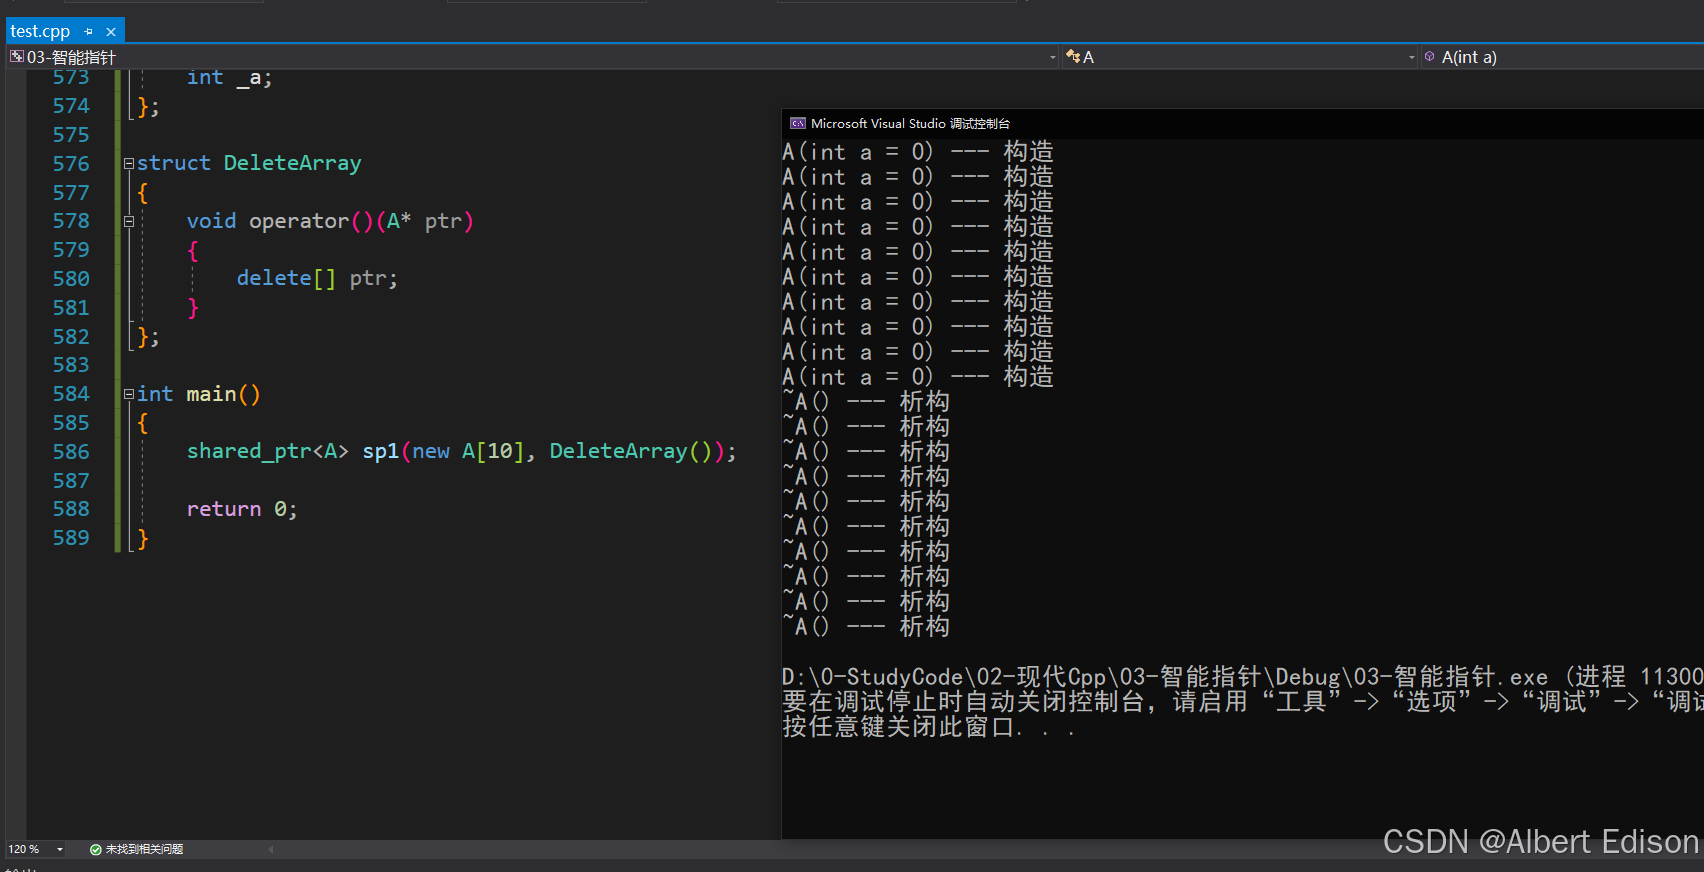Click the sp1 variable name
Image resolution: width=1704 pixels, height=872 pixels.
pyautogui.click(x=381, y=451)
